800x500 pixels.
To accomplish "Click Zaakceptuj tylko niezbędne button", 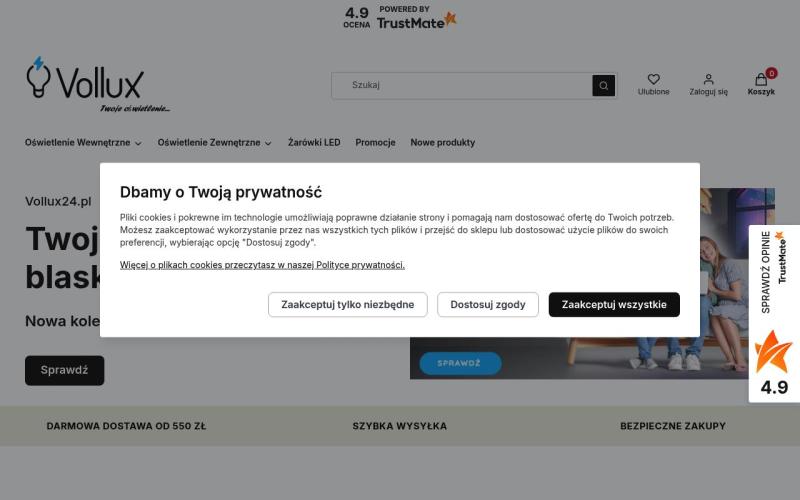I will [x=348, y=305].
